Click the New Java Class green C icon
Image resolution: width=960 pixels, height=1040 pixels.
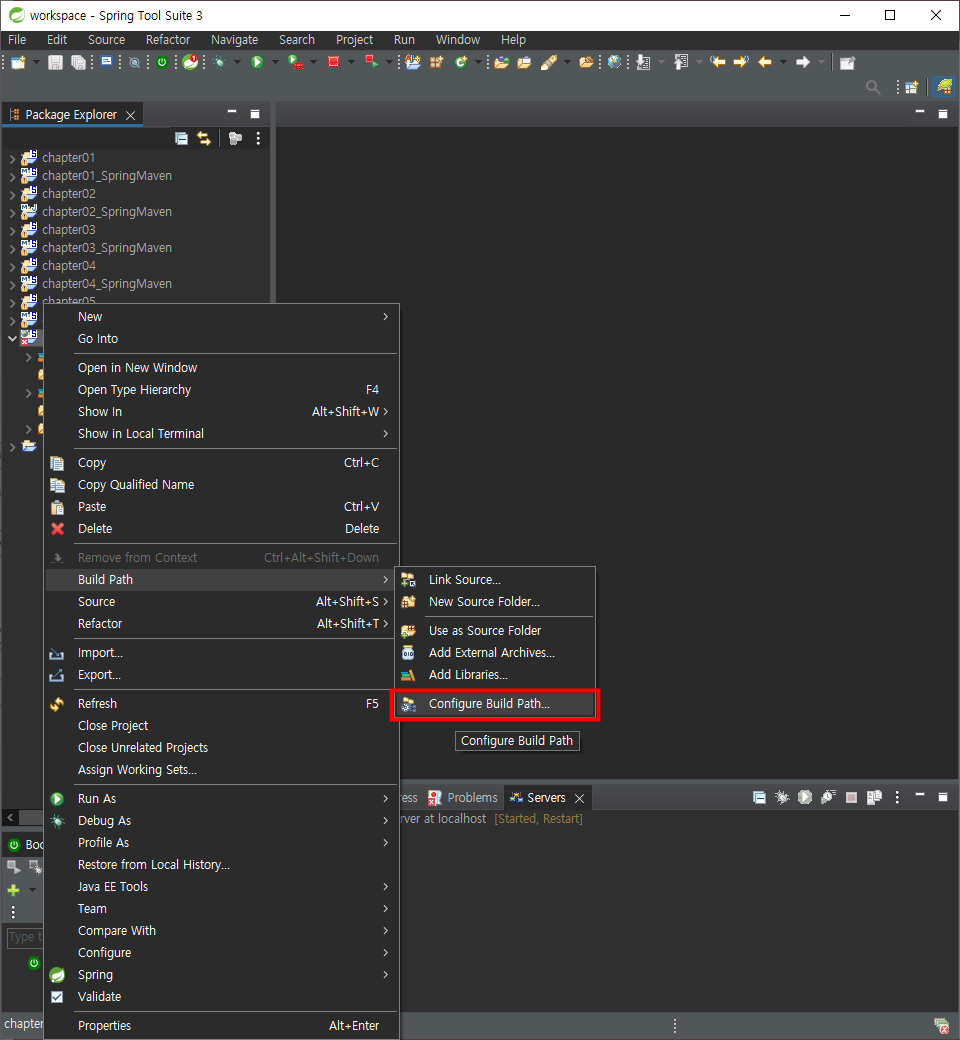click(x=460, y=62)
